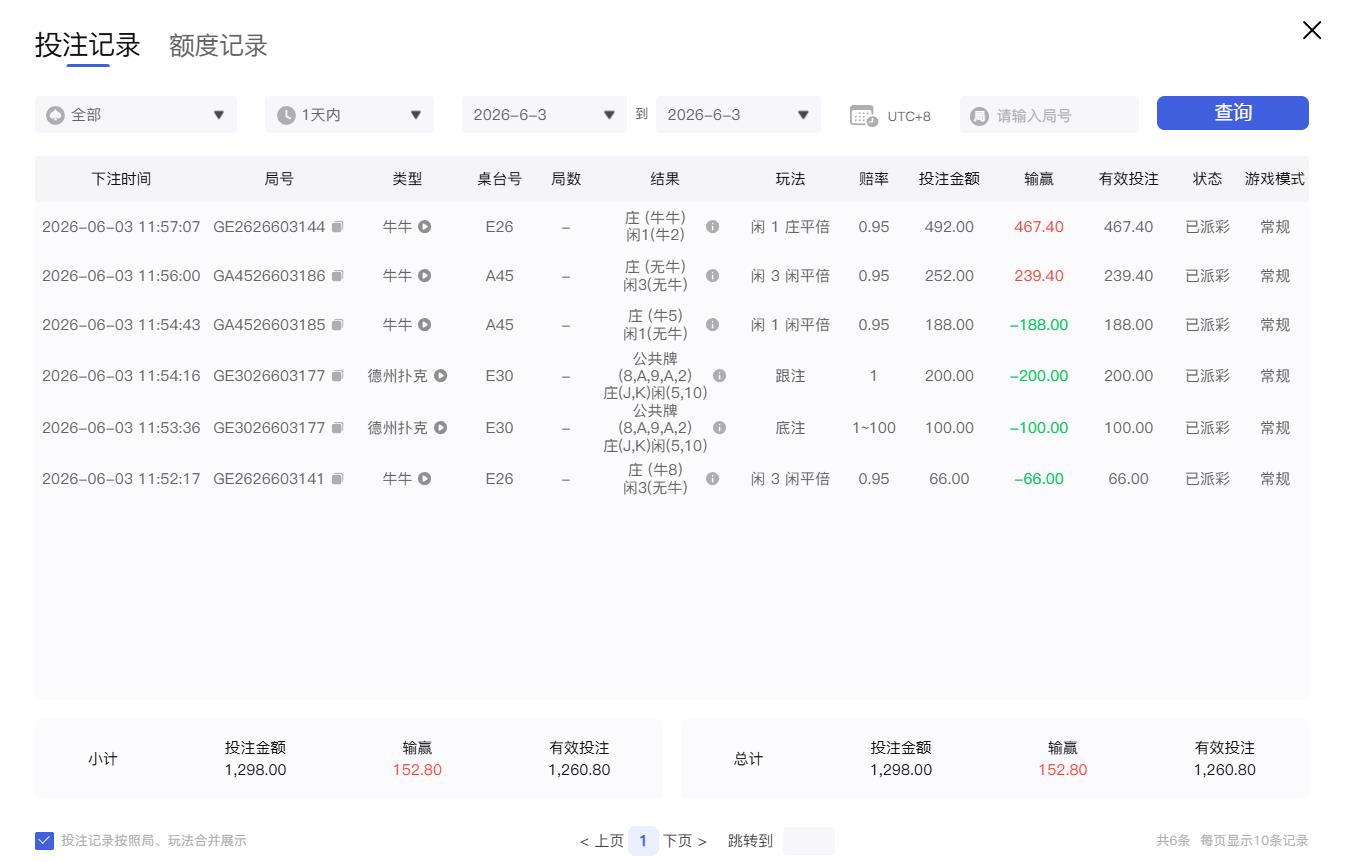Play replay for 德州扑克 底注 row

[441, 428]
